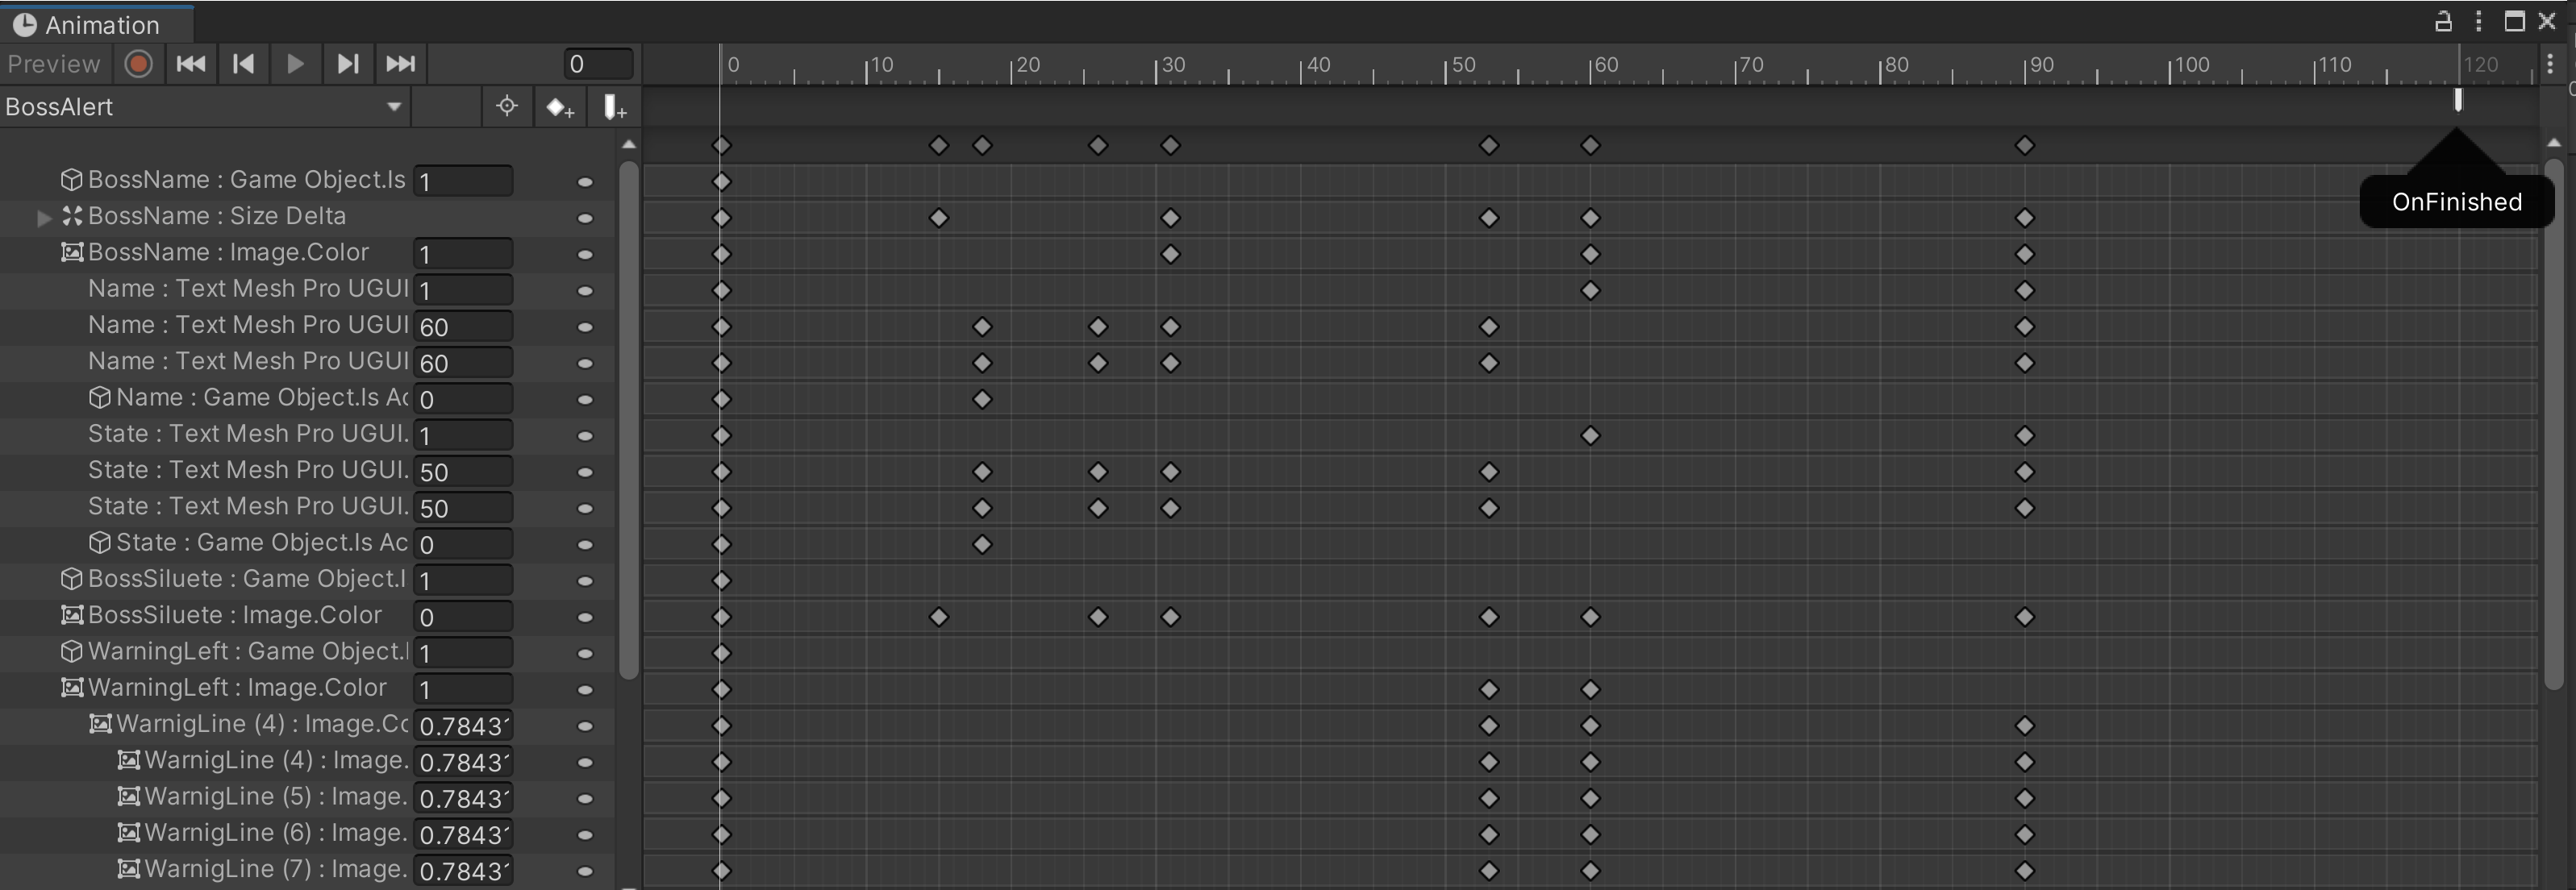Jump to previous keyframe
2576x890 pixels.
point(243,64)
